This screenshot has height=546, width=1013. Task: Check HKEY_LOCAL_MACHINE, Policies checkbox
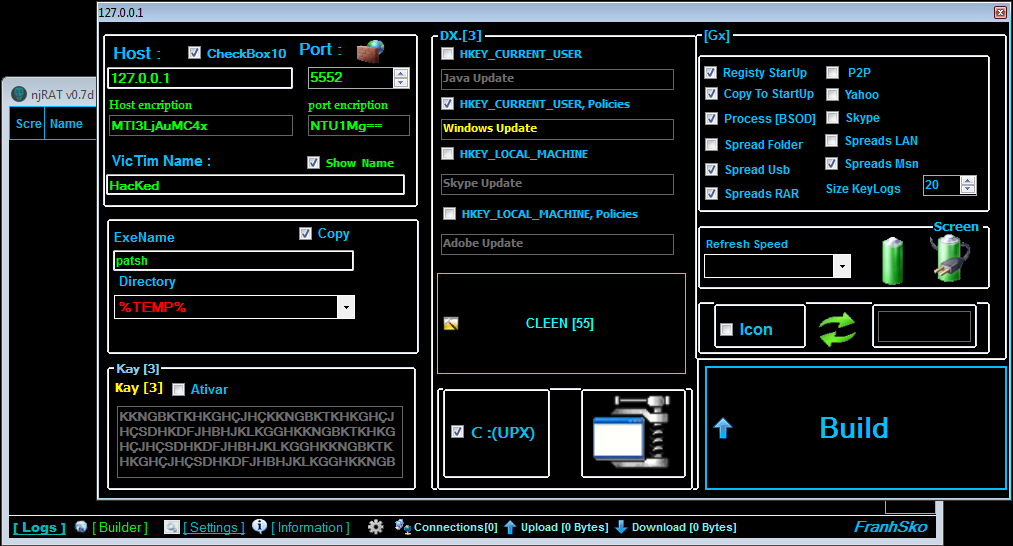449,214
